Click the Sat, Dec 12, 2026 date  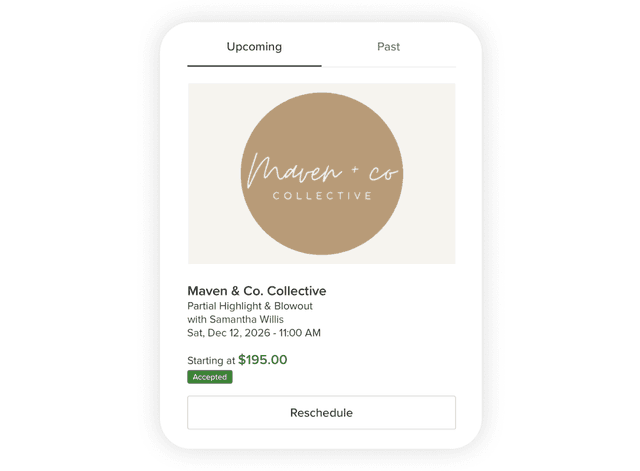point(229,333)
